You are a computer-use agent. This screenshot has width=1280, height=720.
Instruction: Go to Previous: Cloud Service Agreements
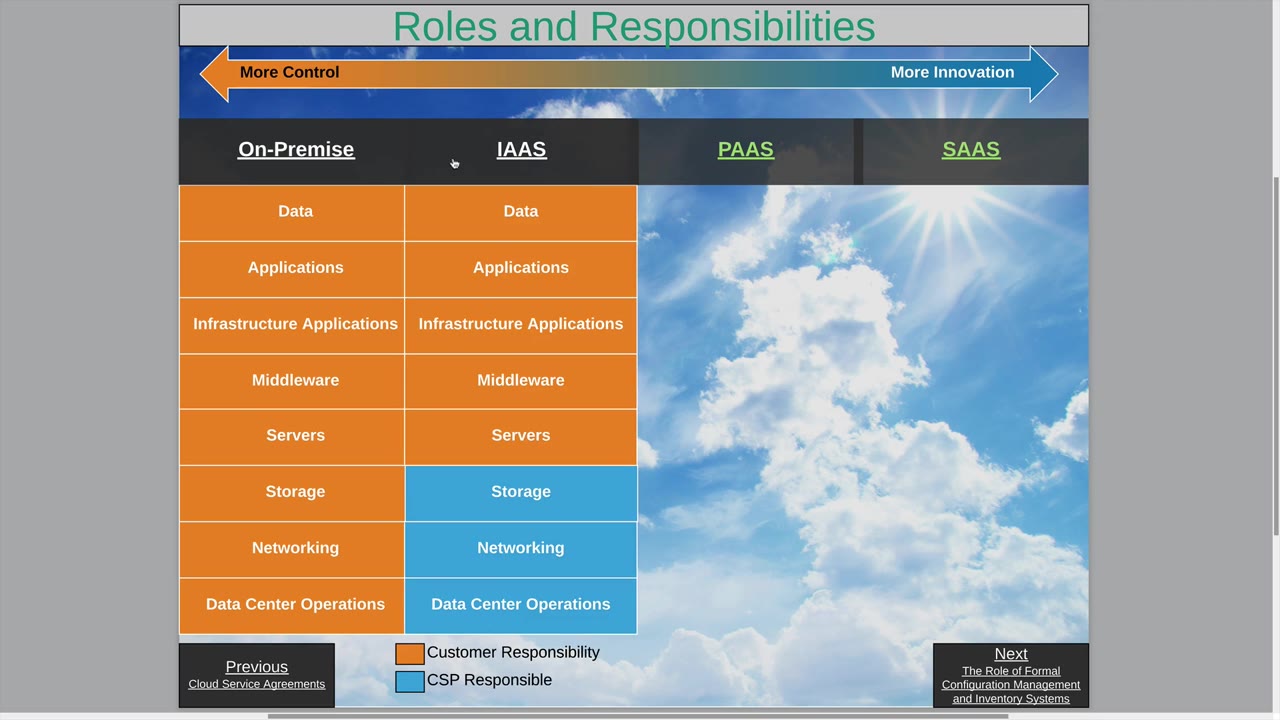tap(257, 675)
